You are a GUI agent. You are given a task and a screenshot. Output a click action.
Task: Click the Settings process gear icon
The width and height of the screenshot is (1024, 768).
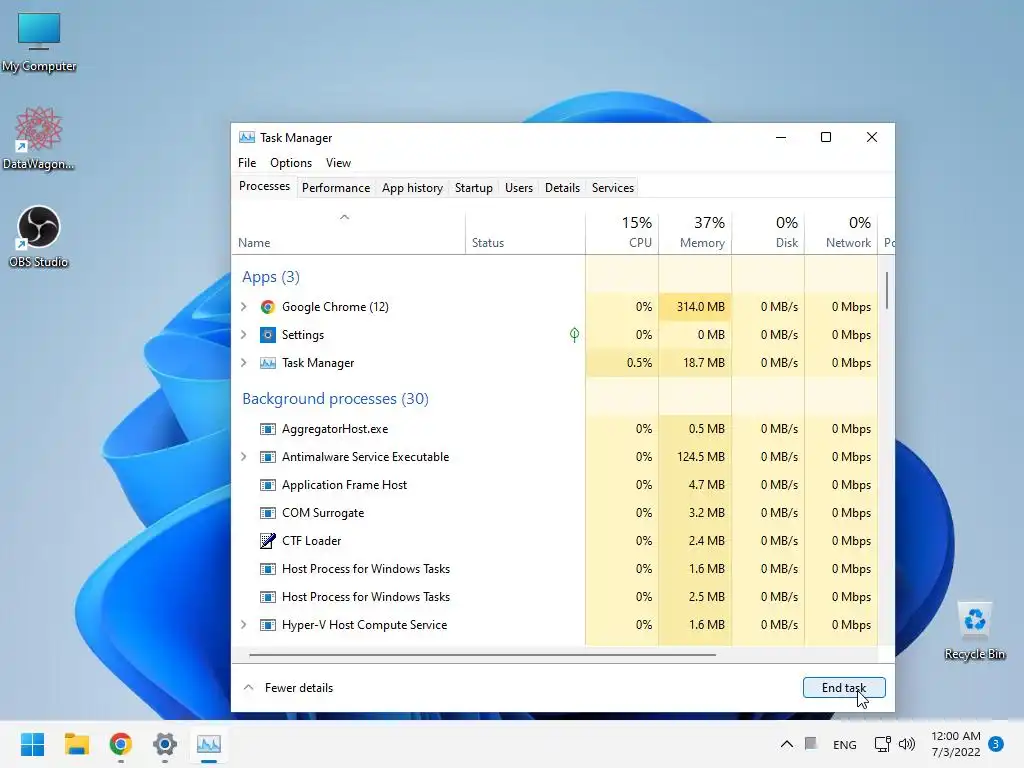click(268, 335)
